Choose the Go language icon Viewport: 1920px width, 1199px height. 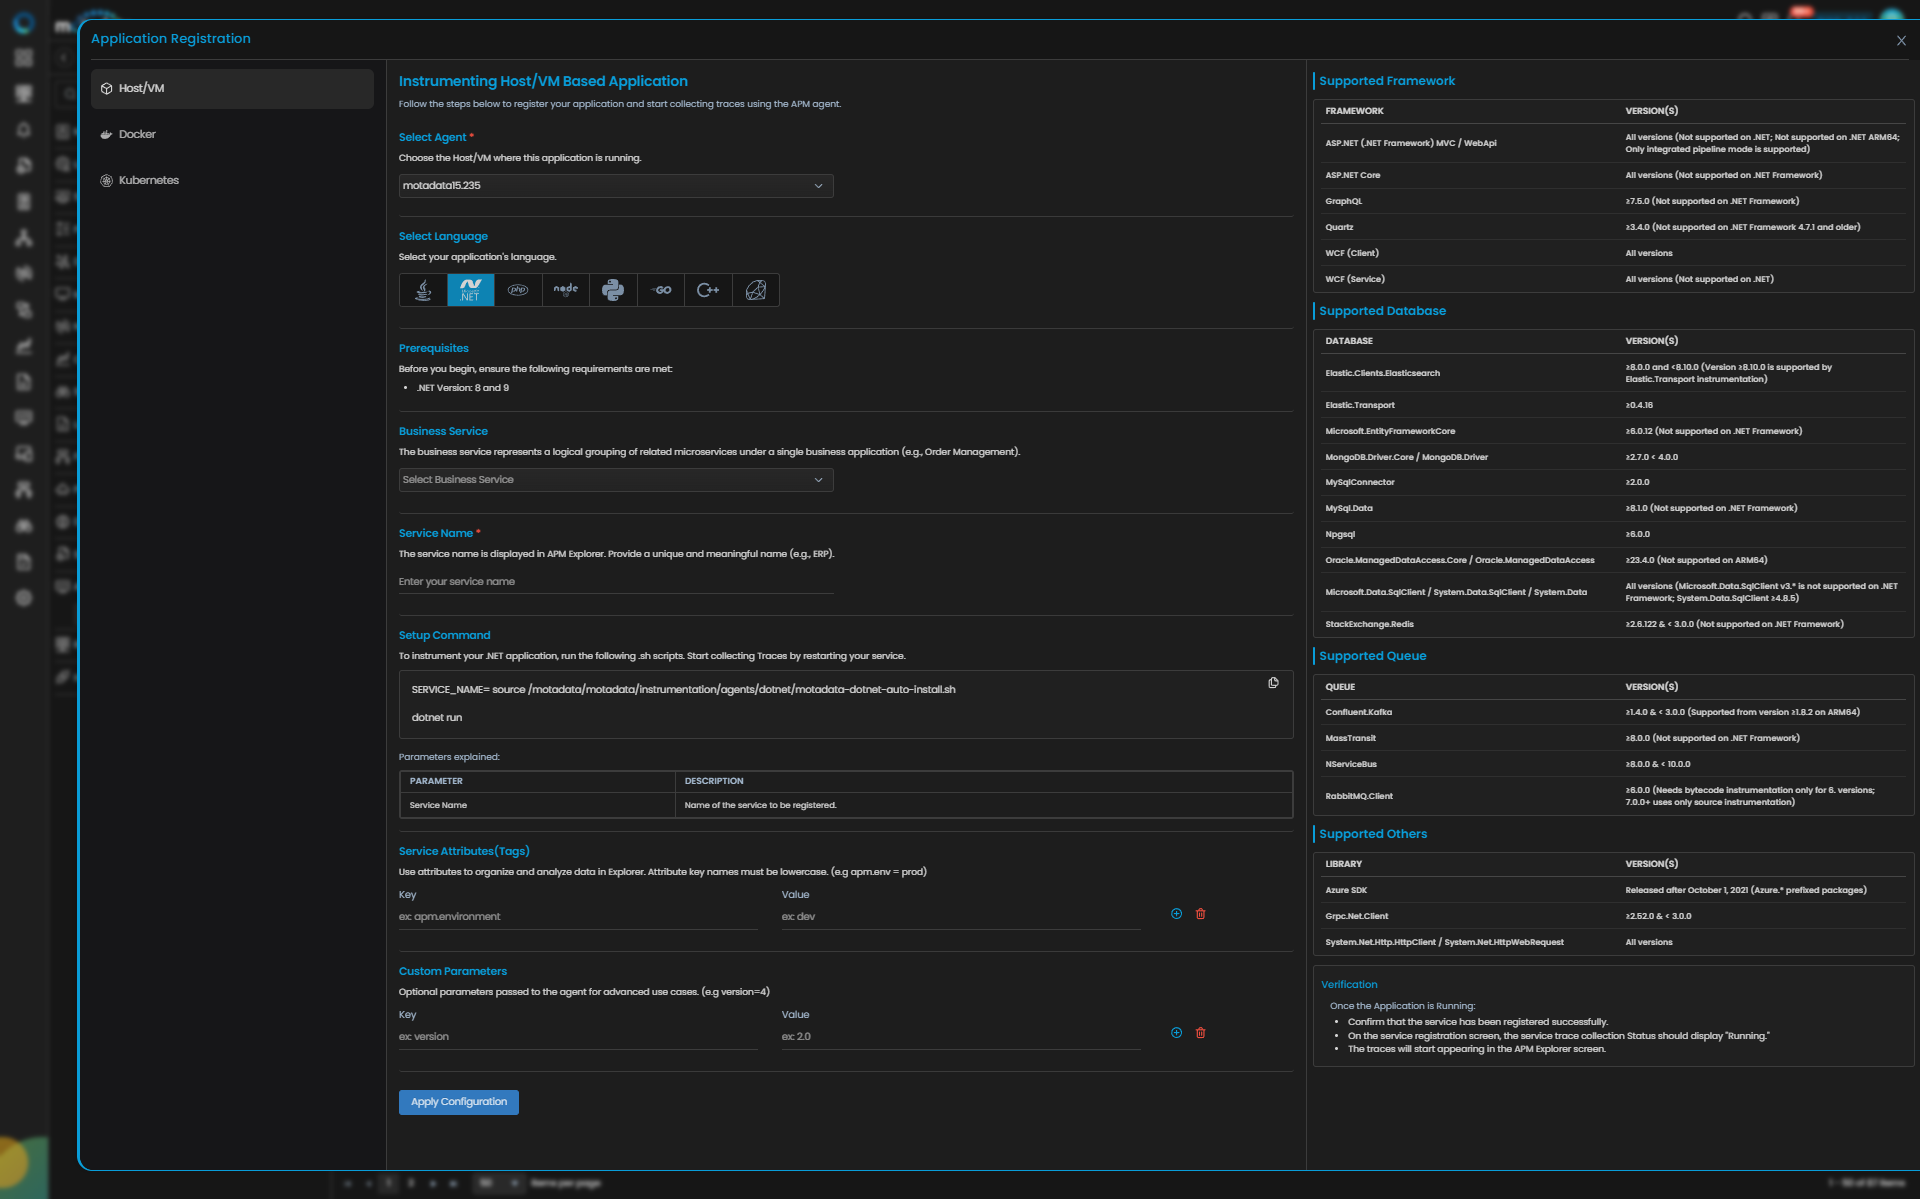[x=661, y=290]
